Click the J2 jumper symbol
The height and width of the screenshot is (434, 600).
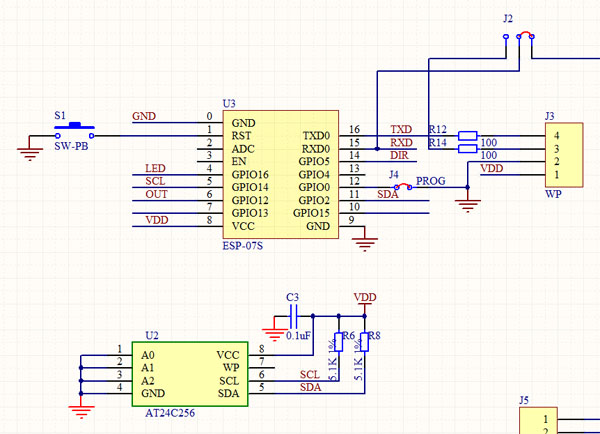point(519,41)
